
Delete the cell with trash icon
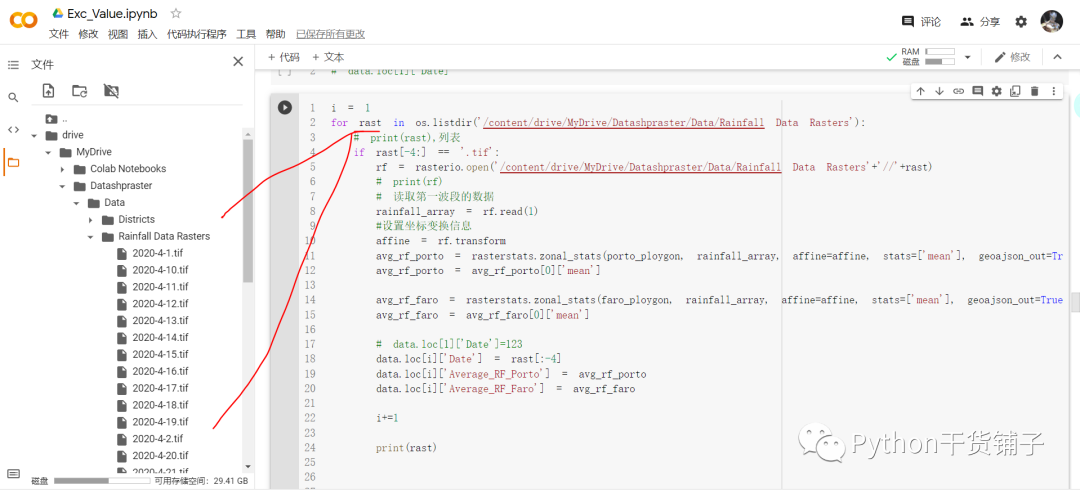point(1034,91)
